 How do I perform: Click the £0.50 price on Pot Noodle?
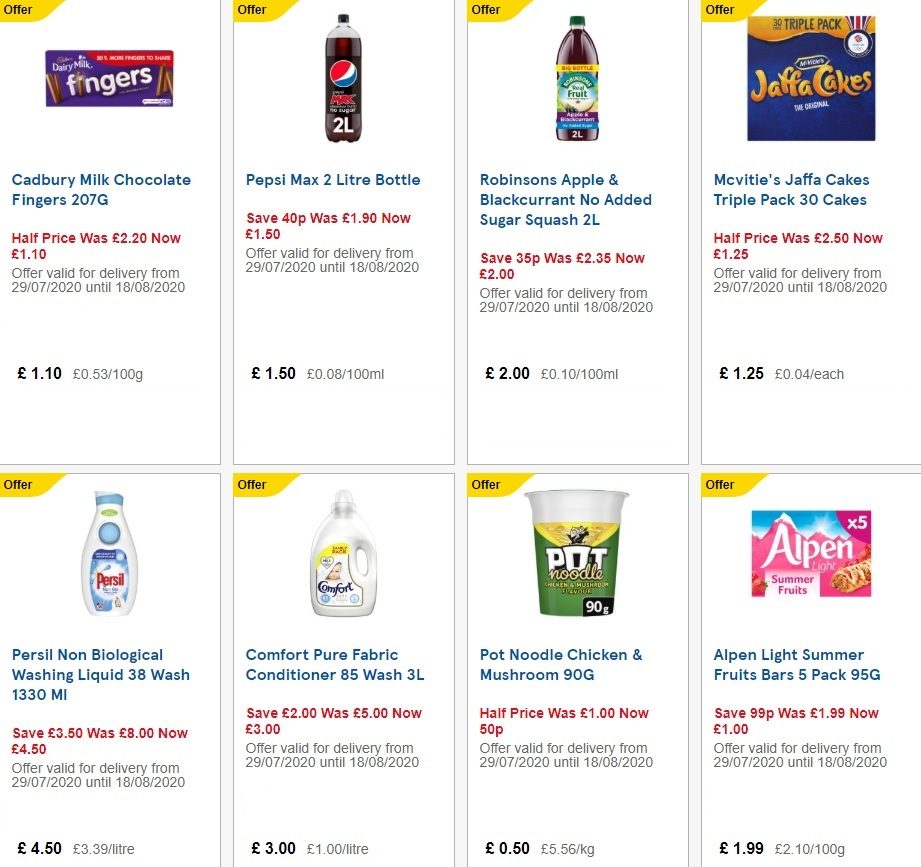point(505,849)
